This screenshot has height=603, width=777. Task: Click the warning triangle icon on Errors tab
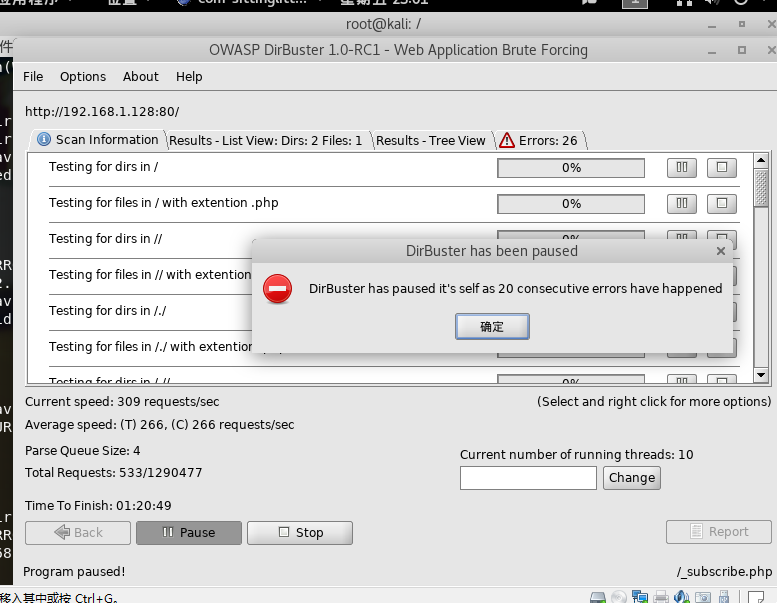click(x=506, y=141)
